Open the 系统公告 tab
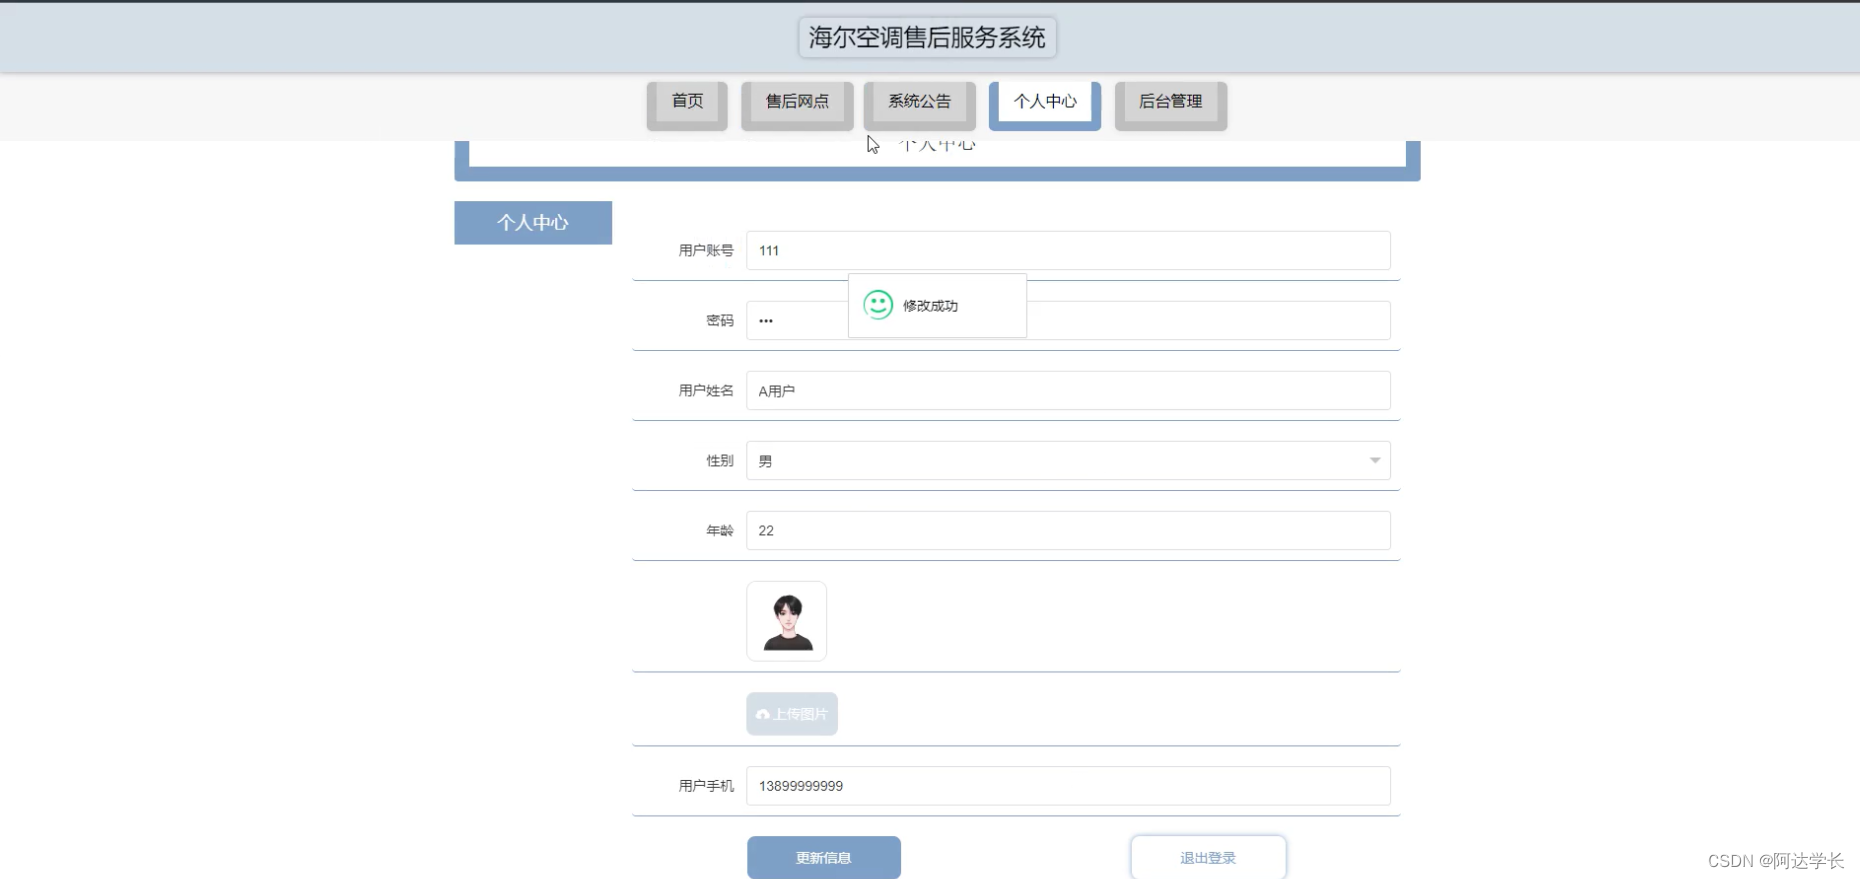This screenshot has width=1860, height=879. pos(919,105)
